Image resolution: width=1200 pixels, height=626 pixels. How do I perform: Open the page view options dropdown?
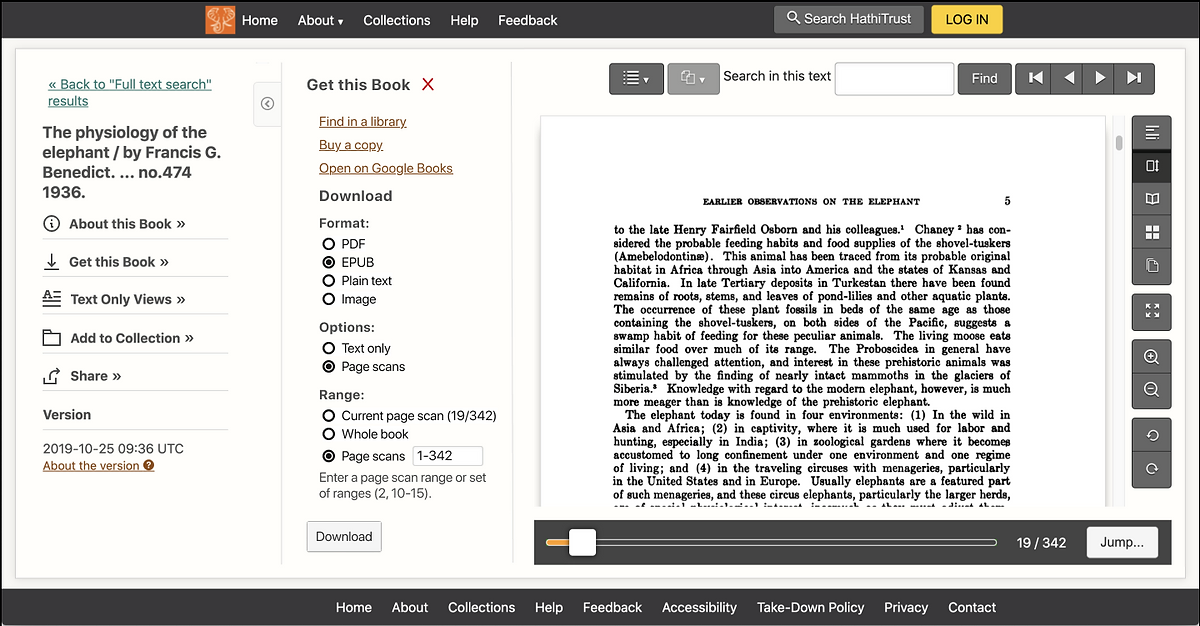point(636,78)
